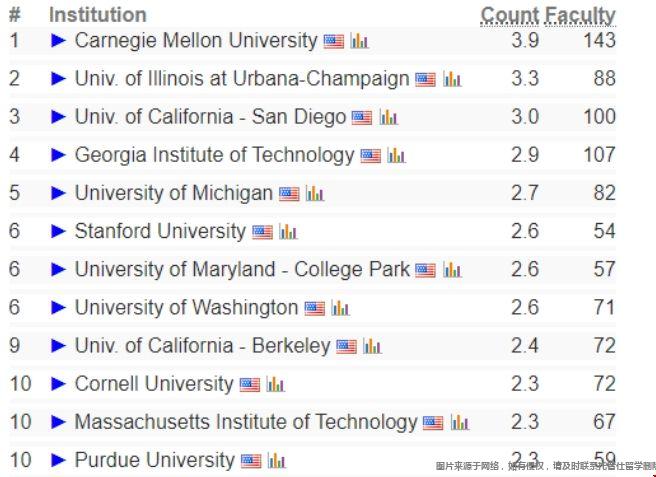This screenshot has width=656, height=477.
Task: Click the University of Michigan name
Action: click(174, 193)
